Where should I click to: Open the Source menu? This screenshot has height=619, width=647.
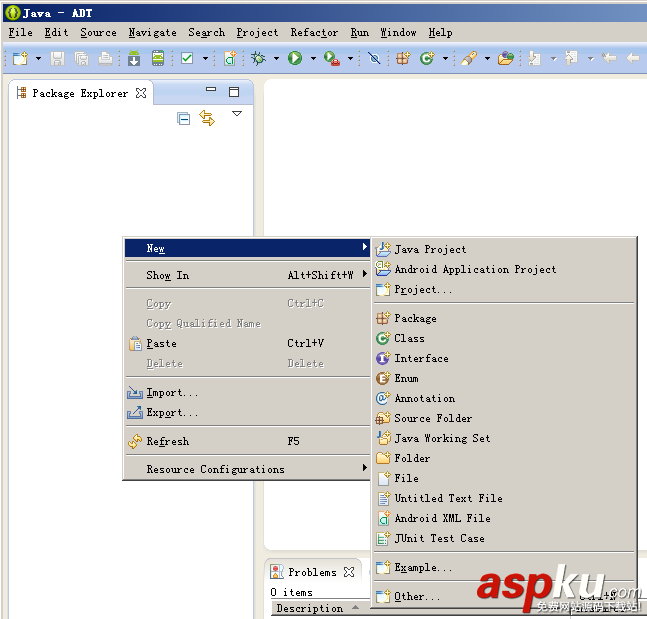(x=98, y=33)
